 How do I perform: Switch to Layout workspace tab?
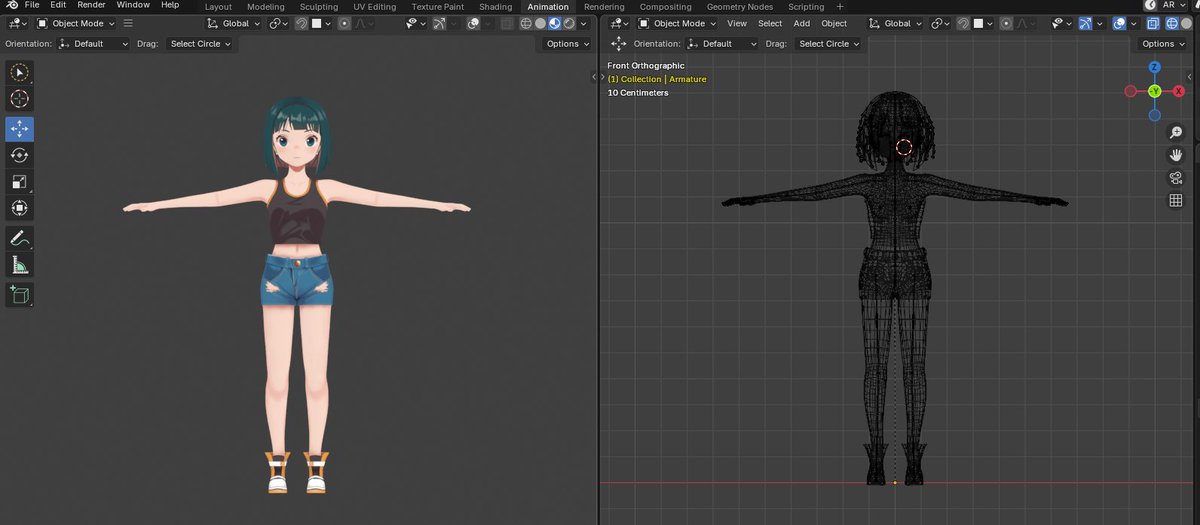coord(218,6)
